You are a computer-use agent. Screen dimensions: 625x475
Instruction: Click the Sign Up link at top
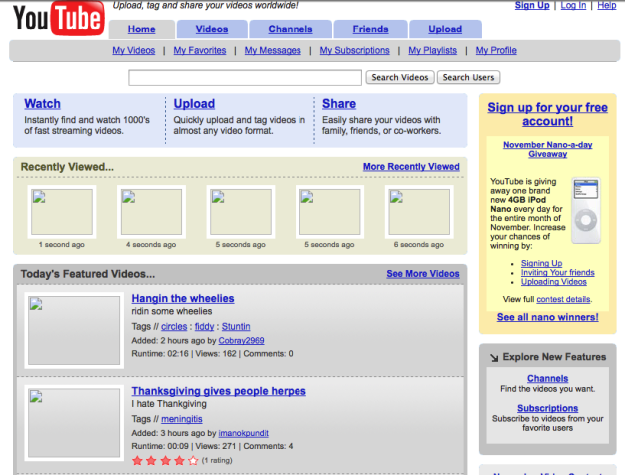pyautogui.click(x=531, y=6)
